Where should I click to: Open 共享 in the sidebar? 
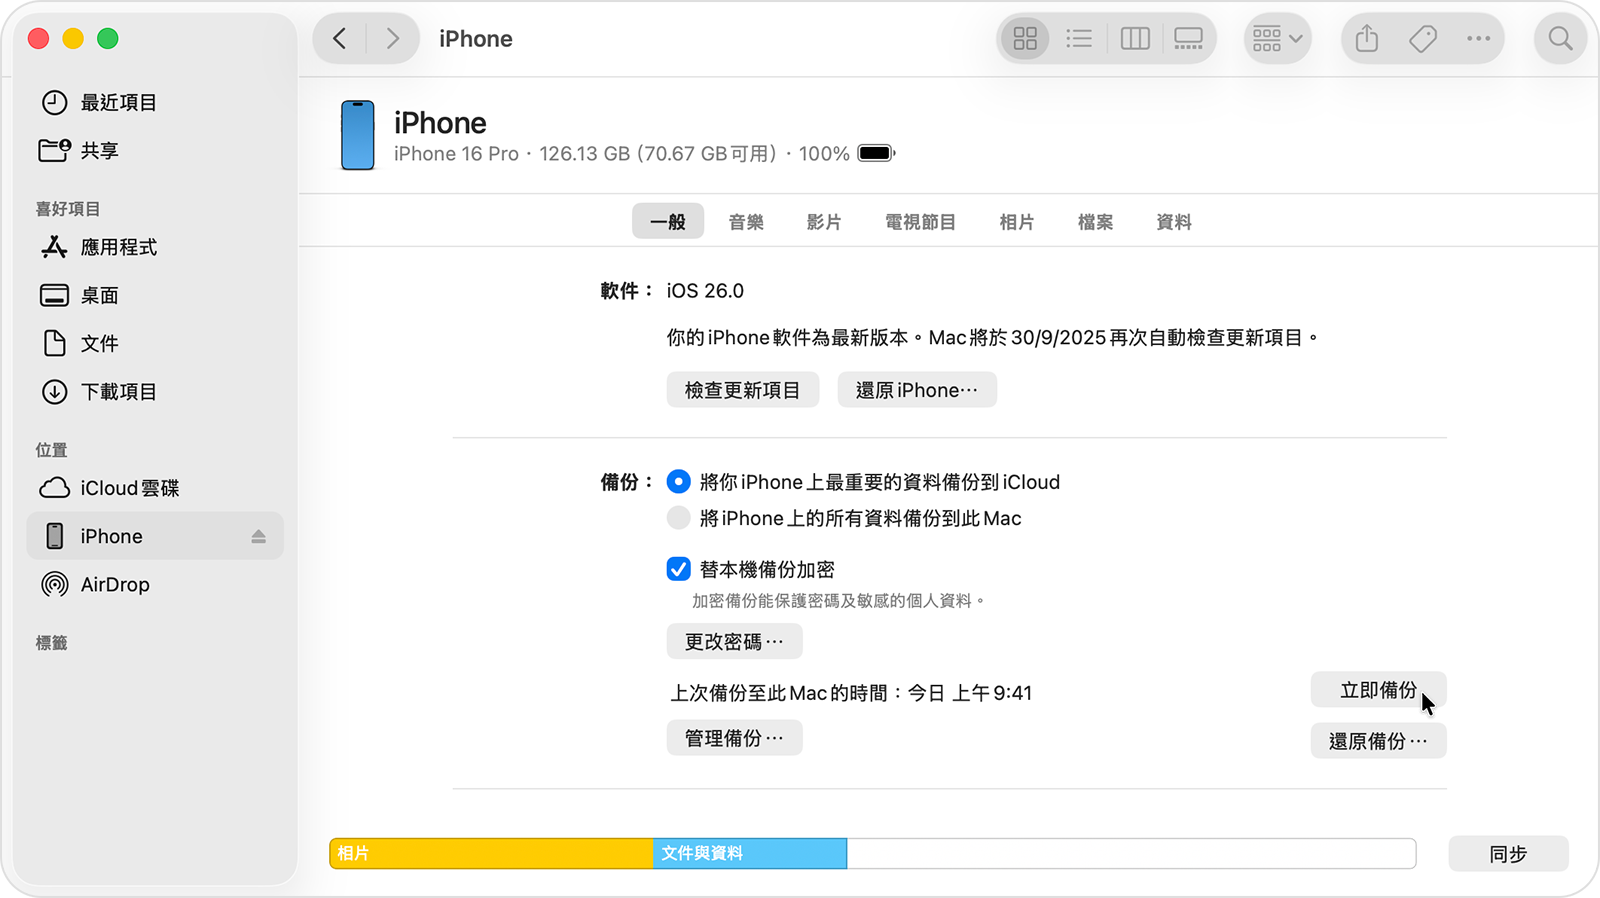point(155,151)
